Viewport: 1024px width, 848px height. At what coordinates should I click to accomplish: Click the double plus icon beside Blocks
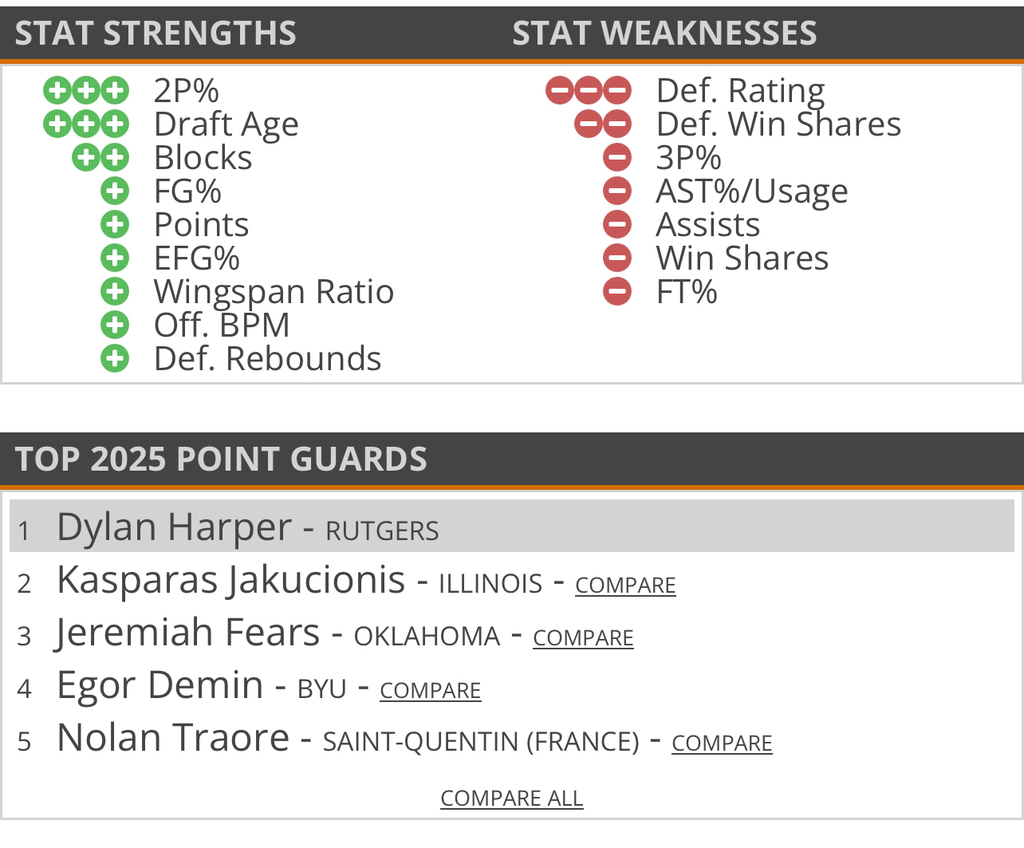101,158
